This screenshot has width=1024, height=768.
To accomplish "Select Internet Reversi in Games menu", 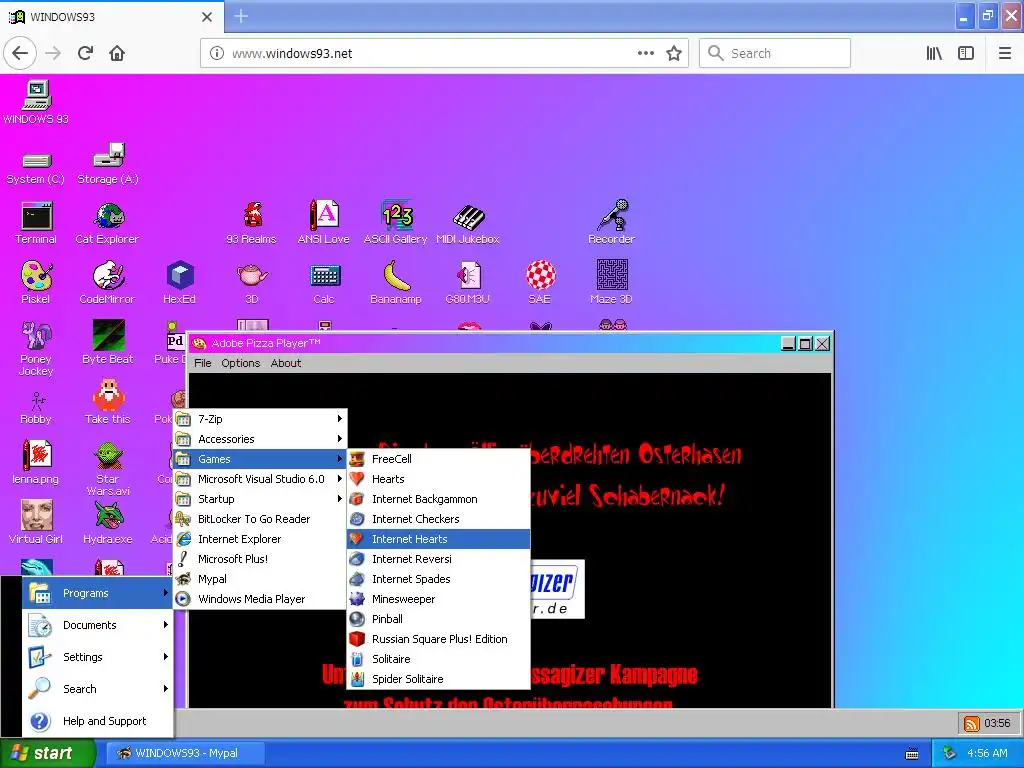I will pos(438,559).
